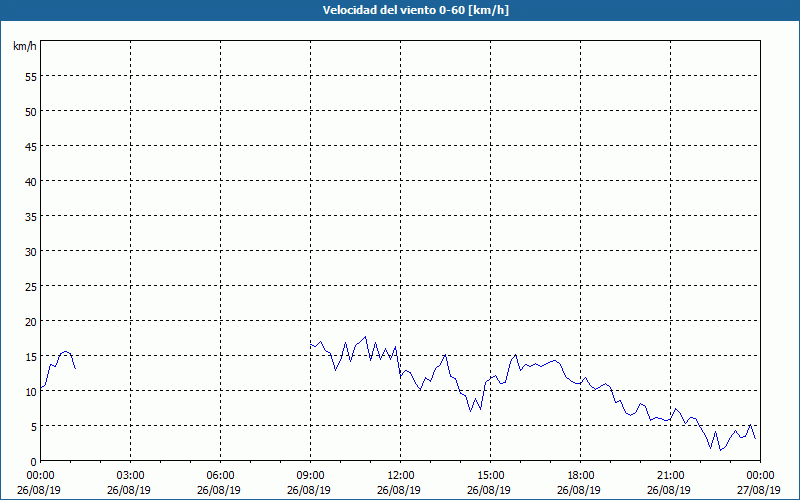800x500 pixels.
Task: Click the 03:00 time label
Action: click(131, 476)
